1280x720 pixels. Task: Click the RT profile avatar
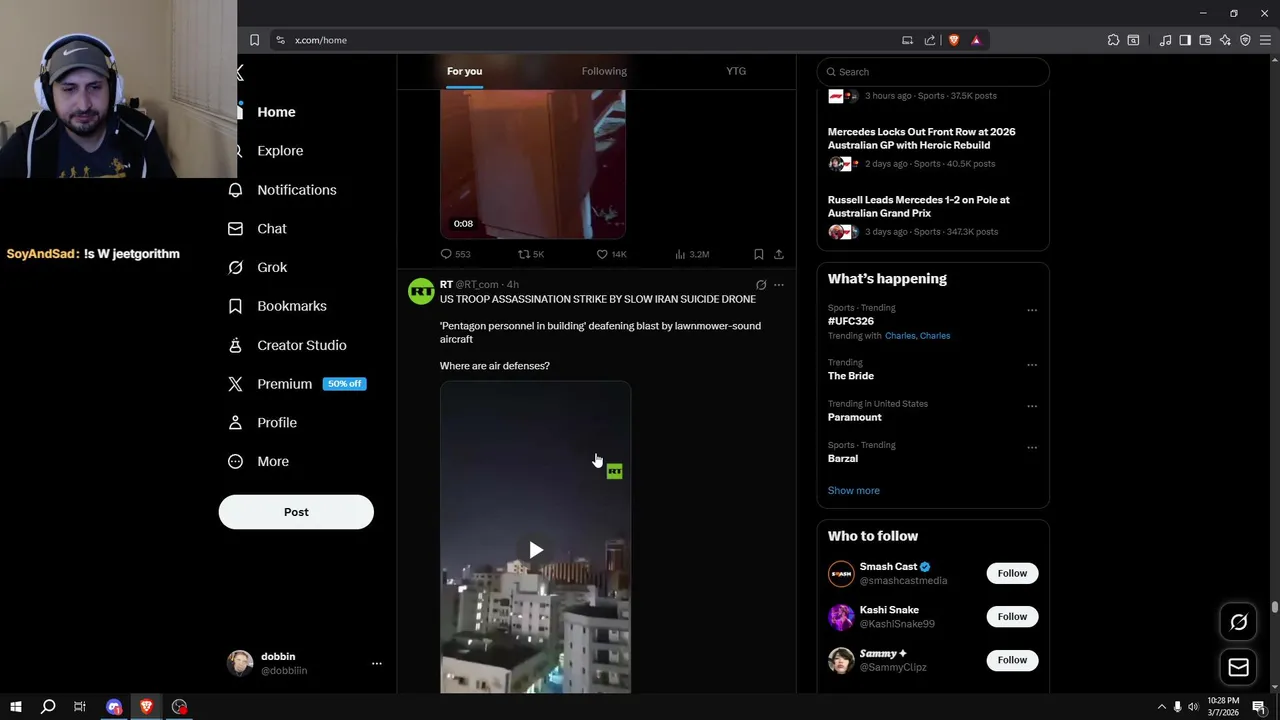tap(421, 291)
